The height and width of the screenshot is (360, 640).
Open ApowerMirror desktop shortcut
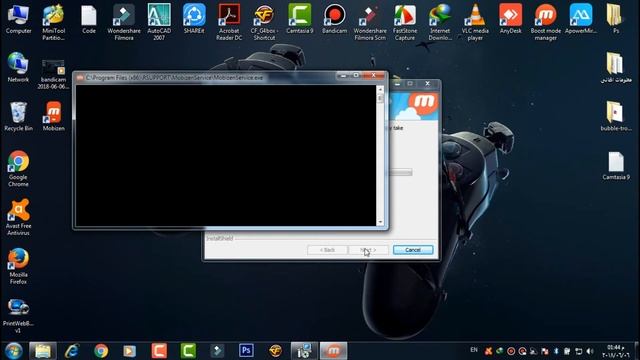click(581, 19)
